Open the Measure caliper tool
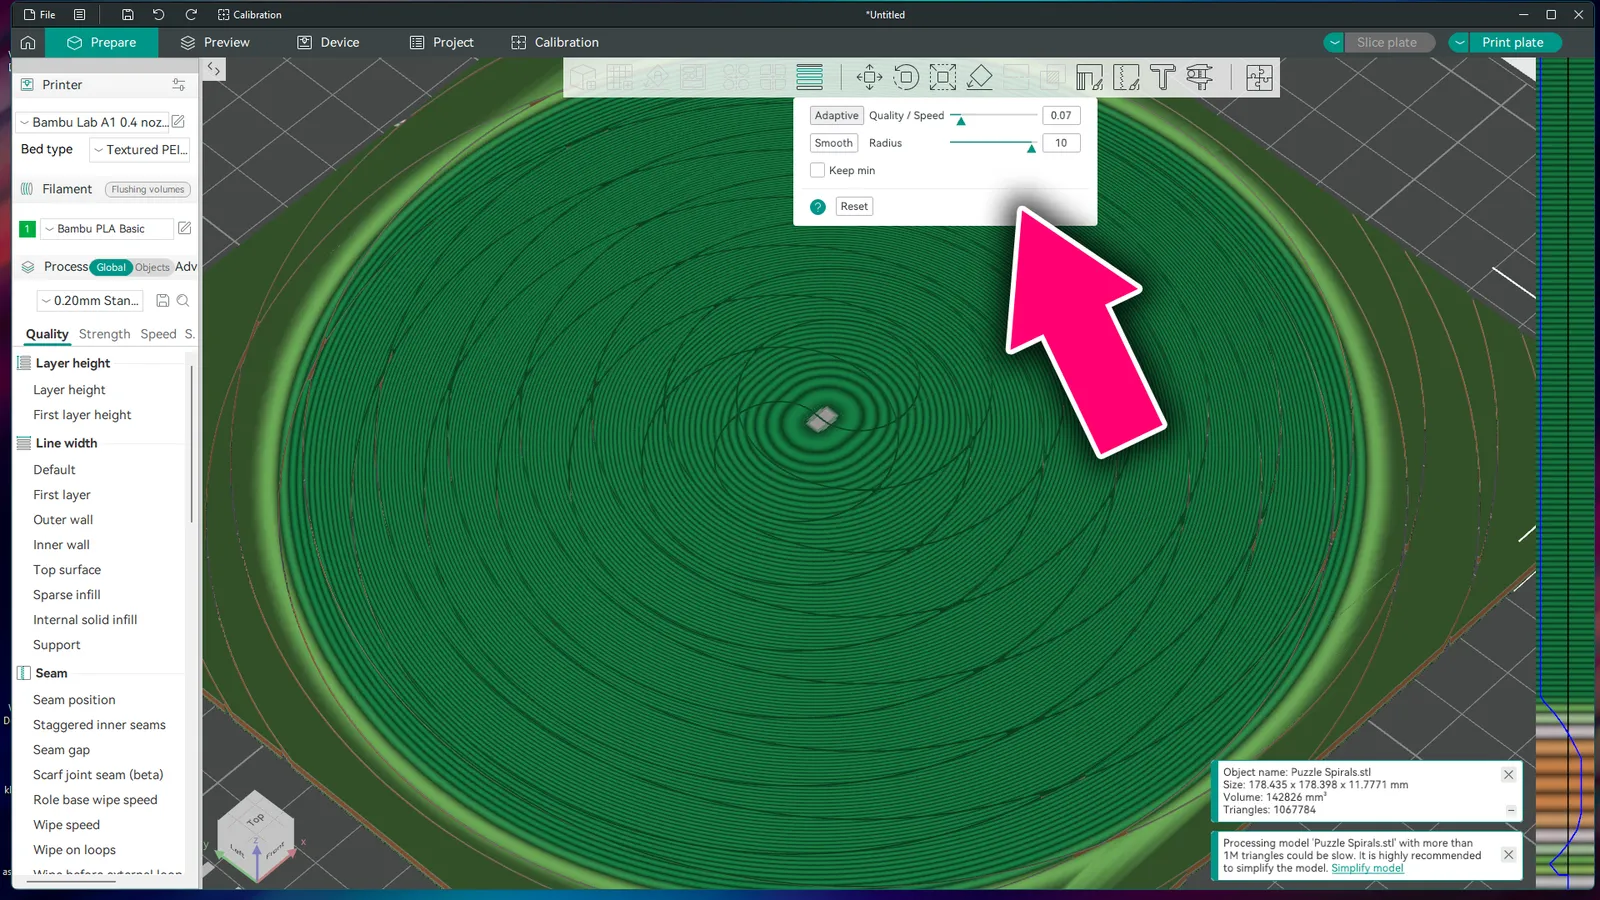The width and height of the screenshot is (1600, 900). [1199, 77]
